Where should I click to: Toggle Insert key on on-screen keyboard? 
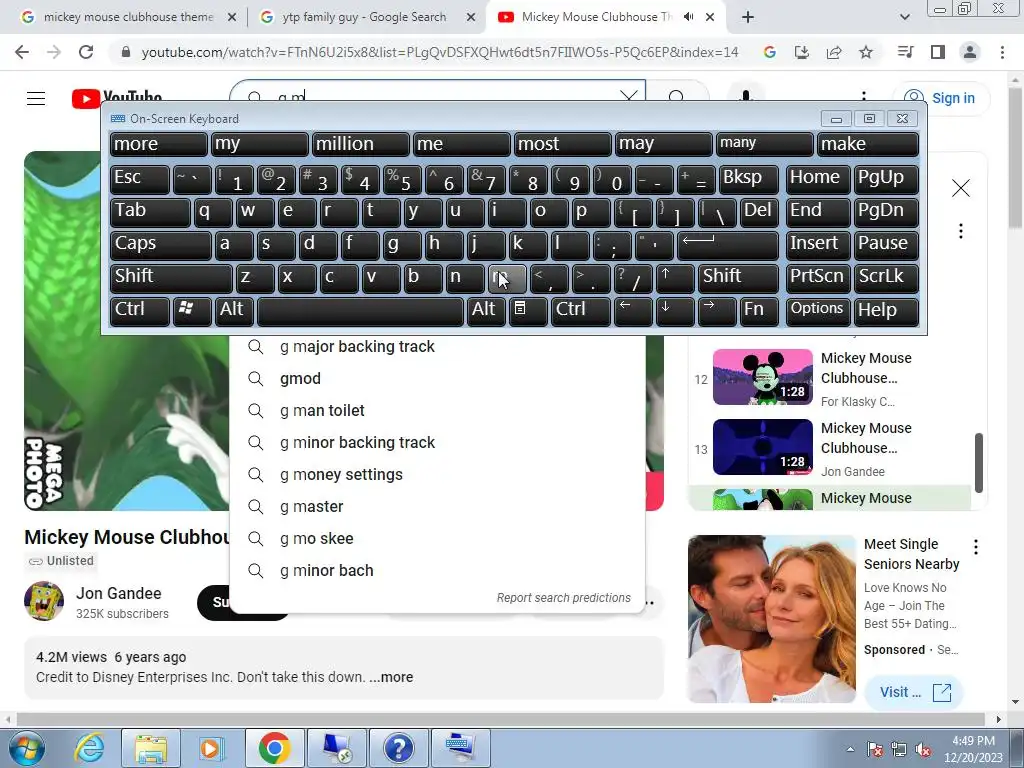[x=818, y=245]
